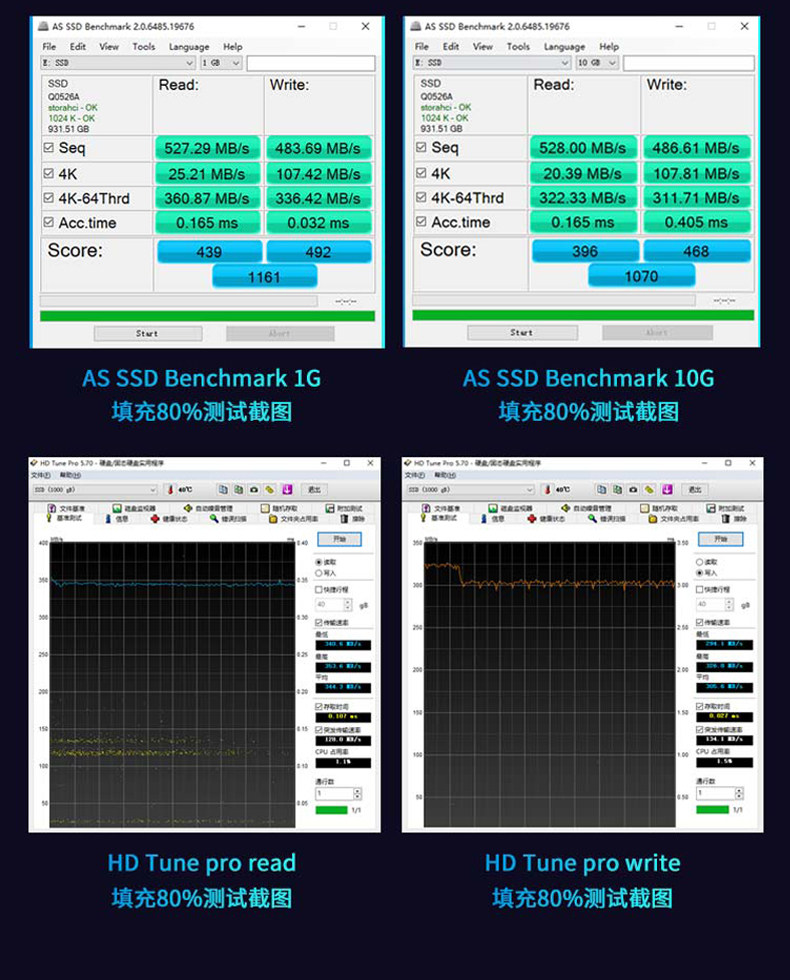
Task: Toggle Seq checkbox in 1 GB AS SSD window
Action: [49, 148]
